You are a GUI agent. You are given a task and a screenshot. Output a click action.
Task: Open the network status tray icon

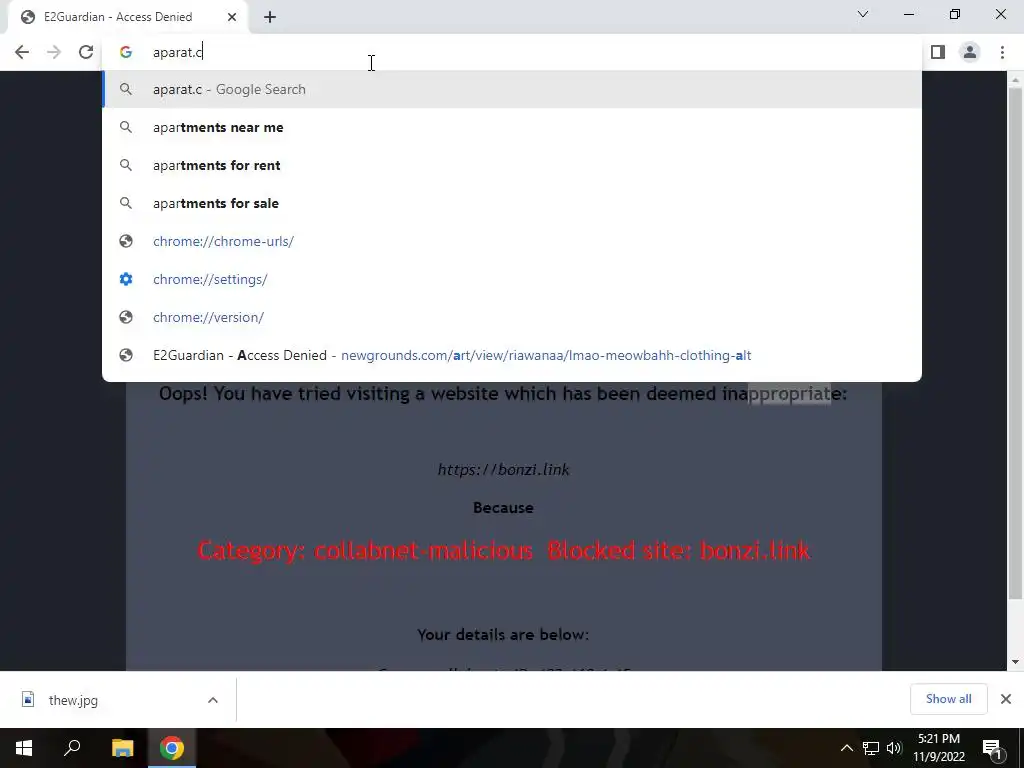871,748
